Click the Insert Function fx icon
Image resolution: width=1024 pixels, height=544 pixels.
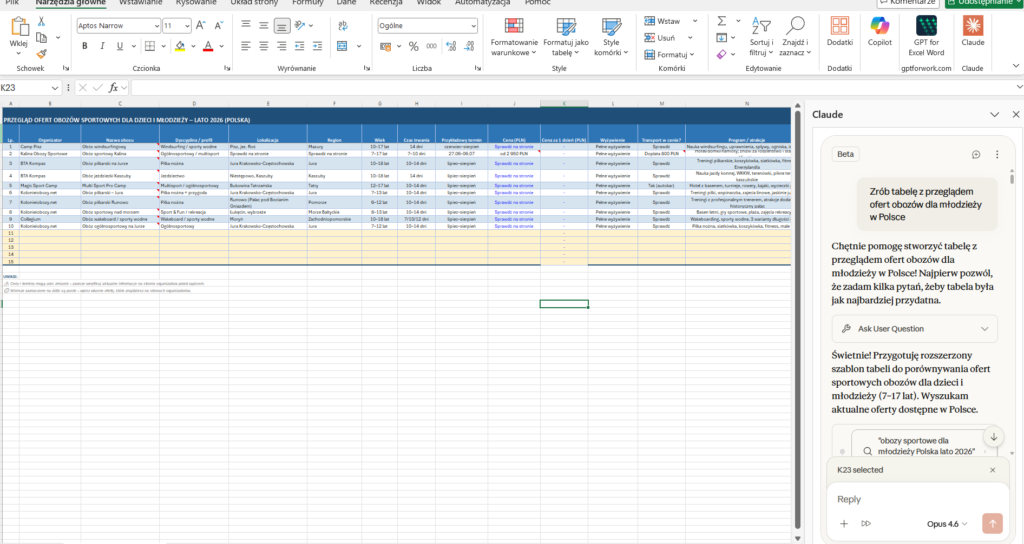(113, 87)
